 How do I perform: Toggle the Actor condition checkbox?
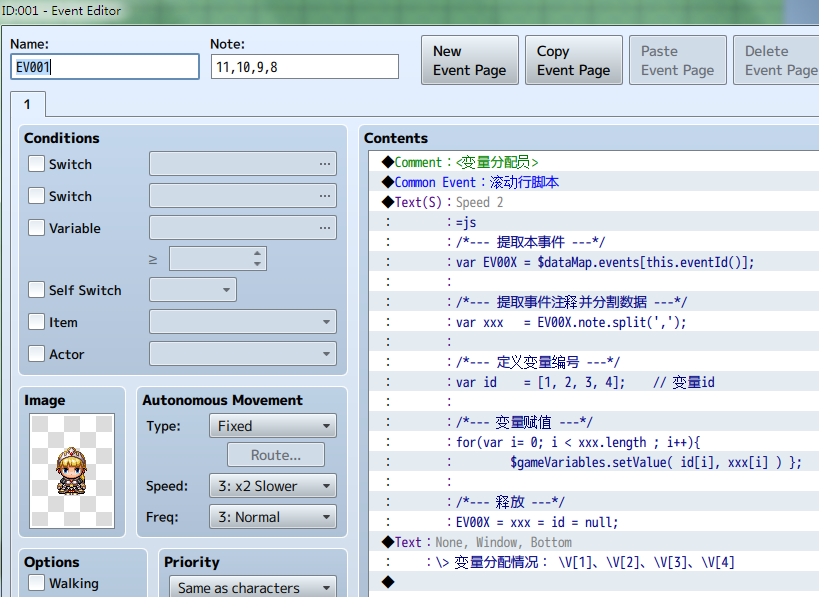click(x=37, y=354)
